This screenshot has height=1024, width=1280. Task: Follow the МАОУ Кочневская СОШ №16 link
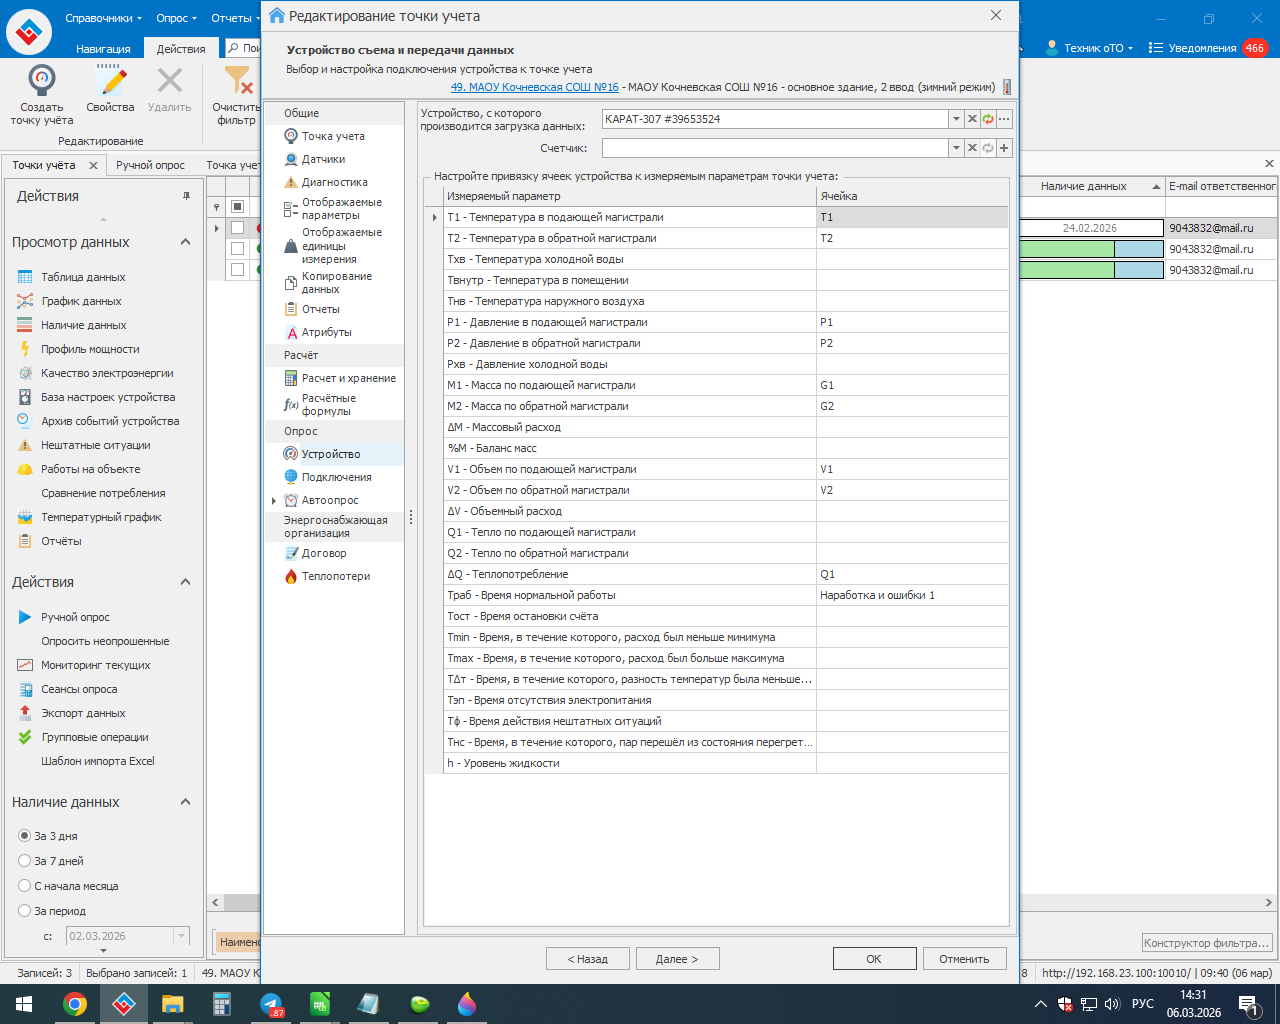tap(534, 87)
